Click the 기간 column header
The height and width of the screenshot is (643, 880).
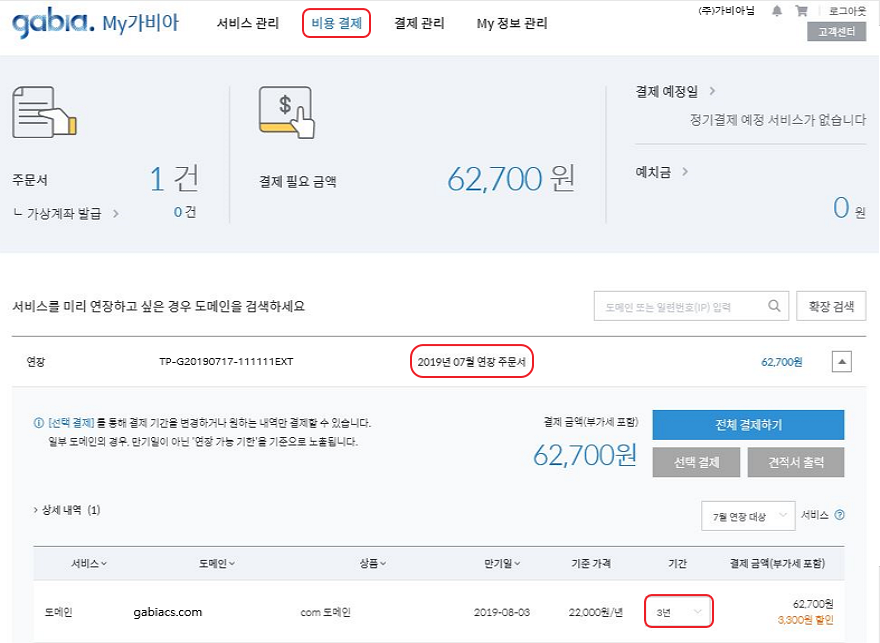(x=677, y=563)
